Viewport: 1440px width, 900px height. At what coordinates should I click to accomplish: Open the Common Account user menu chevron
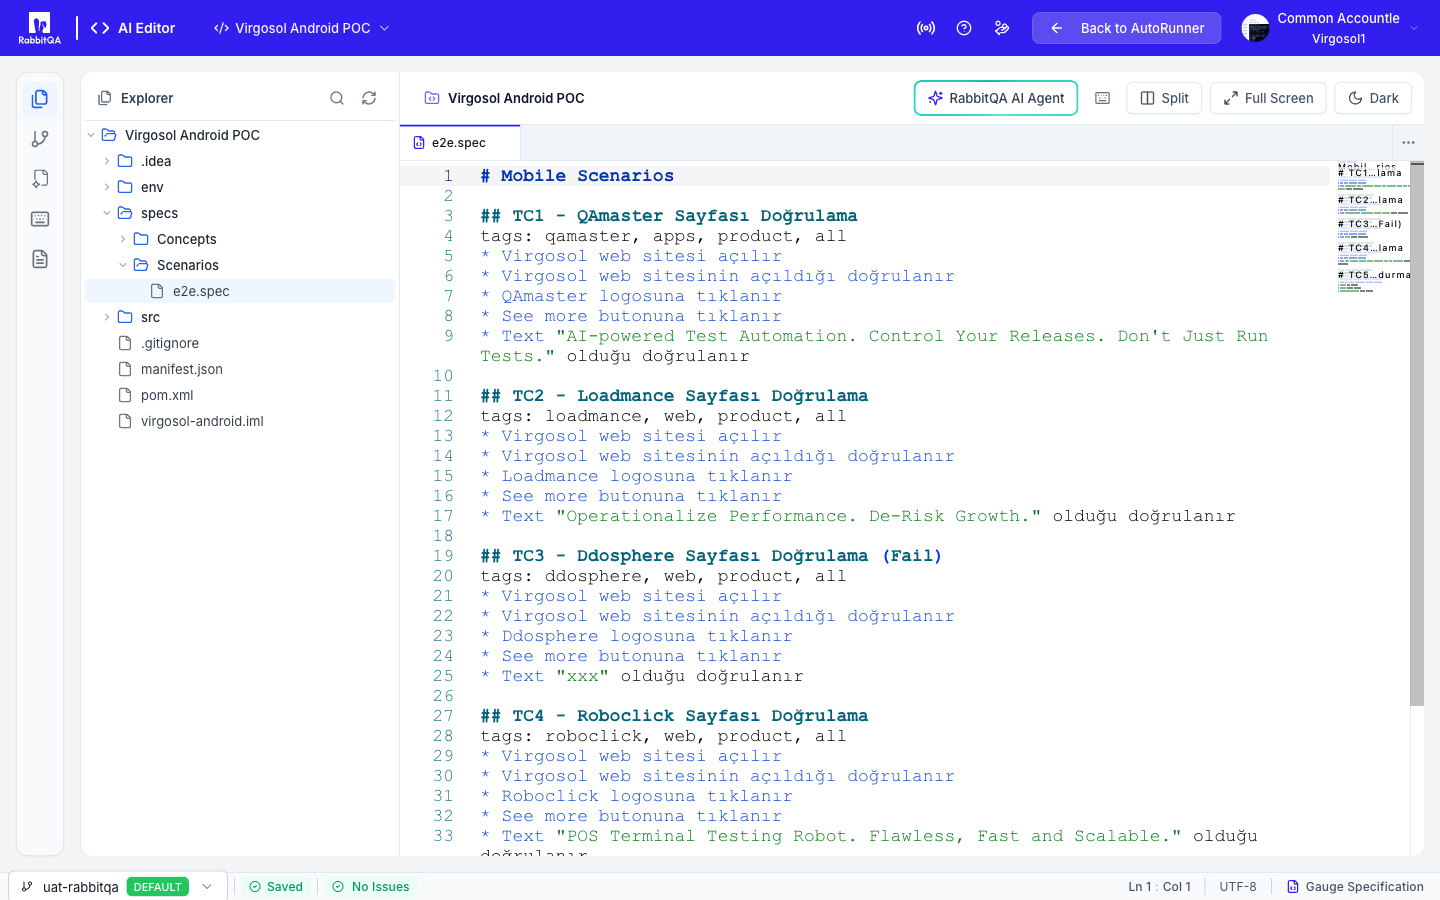pyautogui.click(x=1414, y=28)
